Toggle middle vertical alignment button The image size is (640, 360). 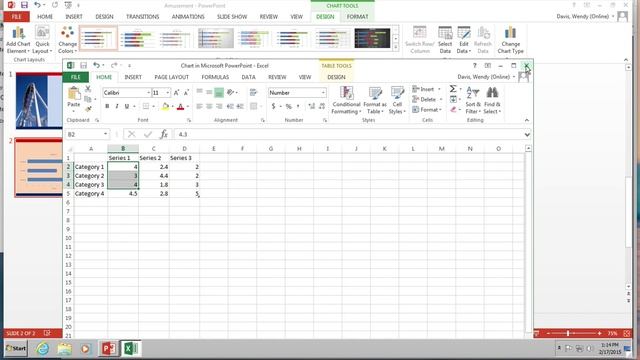pyautogui.click(x=209, y=92)
